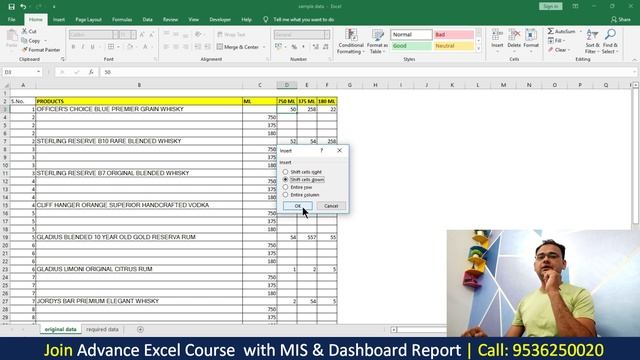The height and width of the screenshot is (360, 640).
Task: Click the Fill Color bucket icon
Action: 130,47
